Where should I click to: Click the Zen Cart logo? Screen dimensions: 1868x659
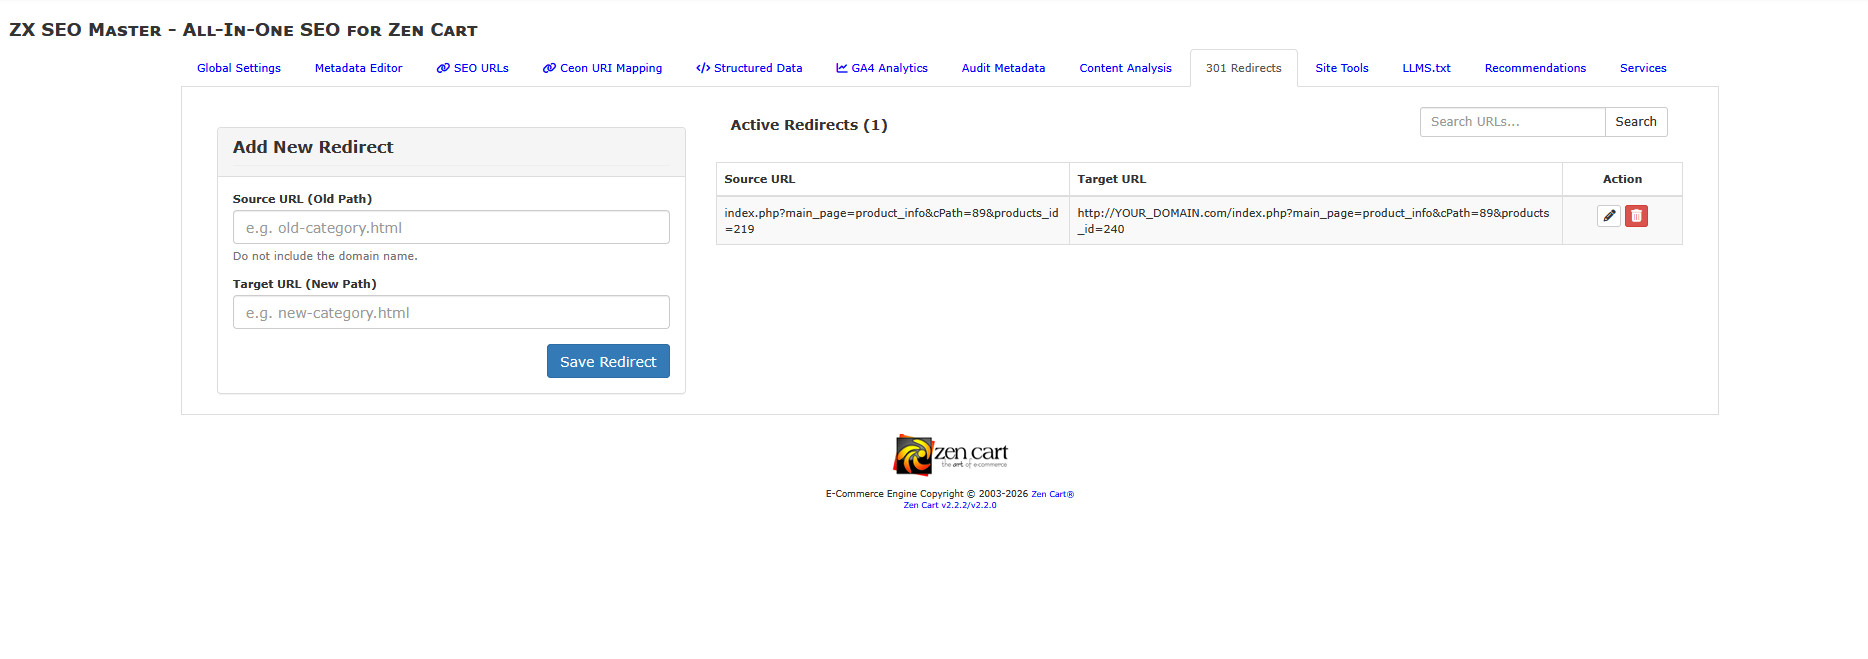point(950,455)
